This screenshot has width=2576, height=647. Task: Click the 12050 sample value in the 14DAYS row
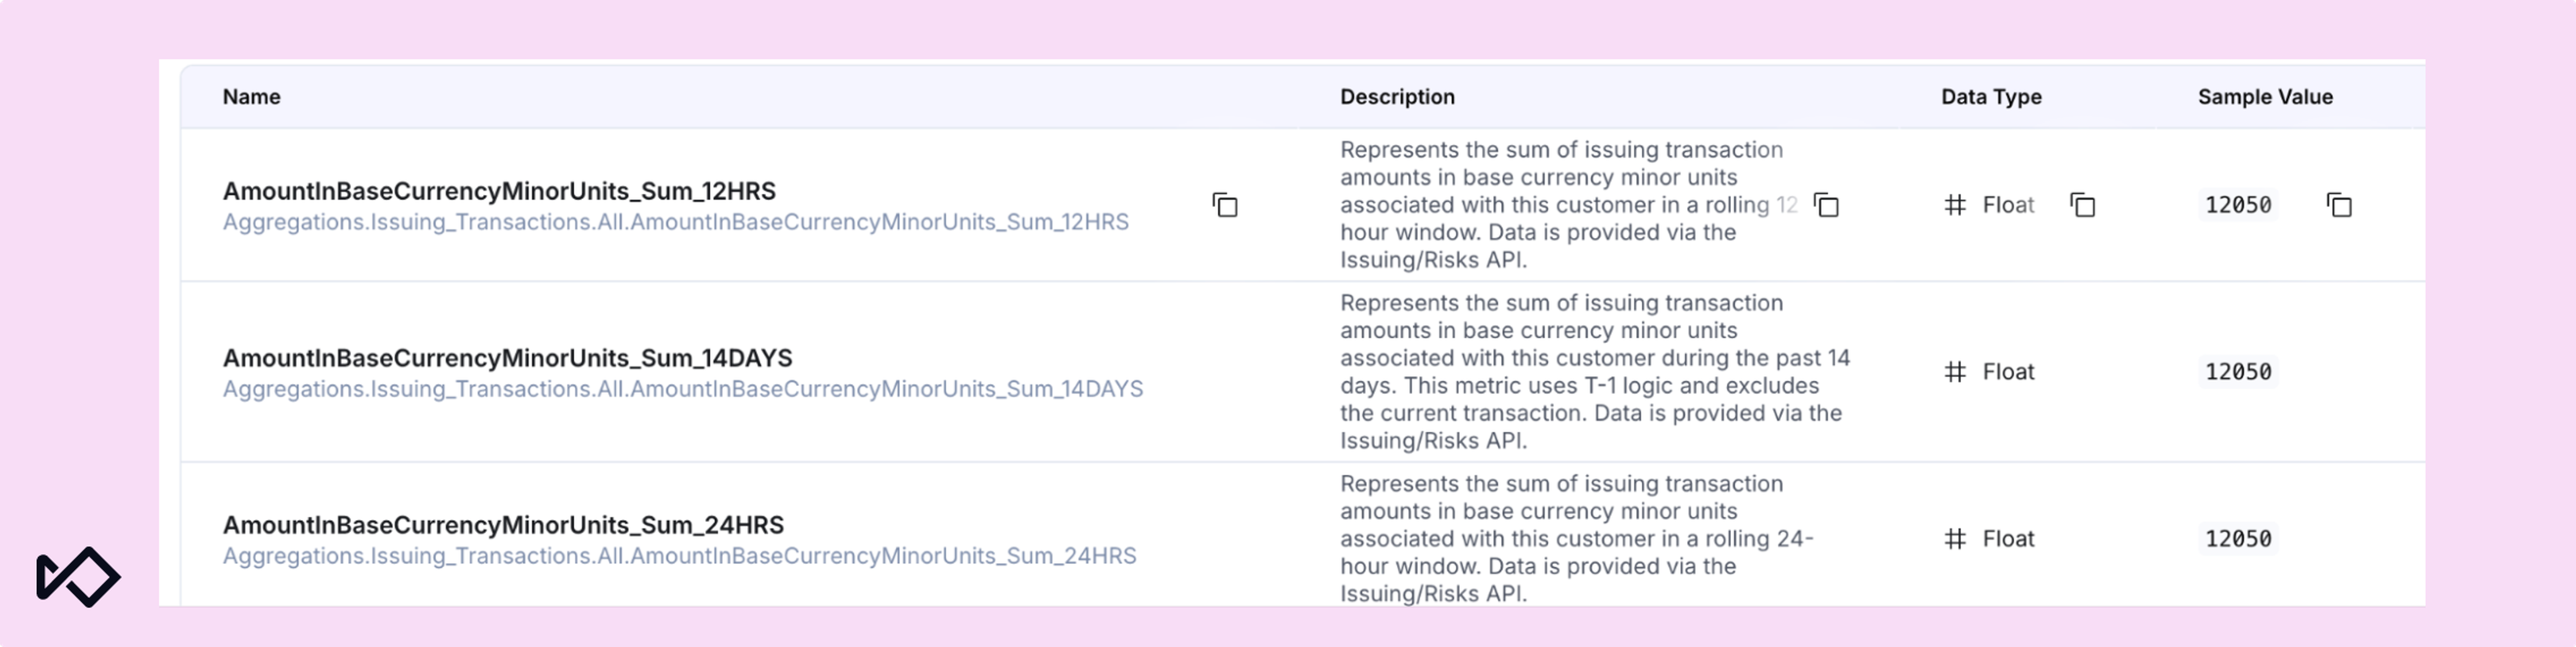(2238, 372)
